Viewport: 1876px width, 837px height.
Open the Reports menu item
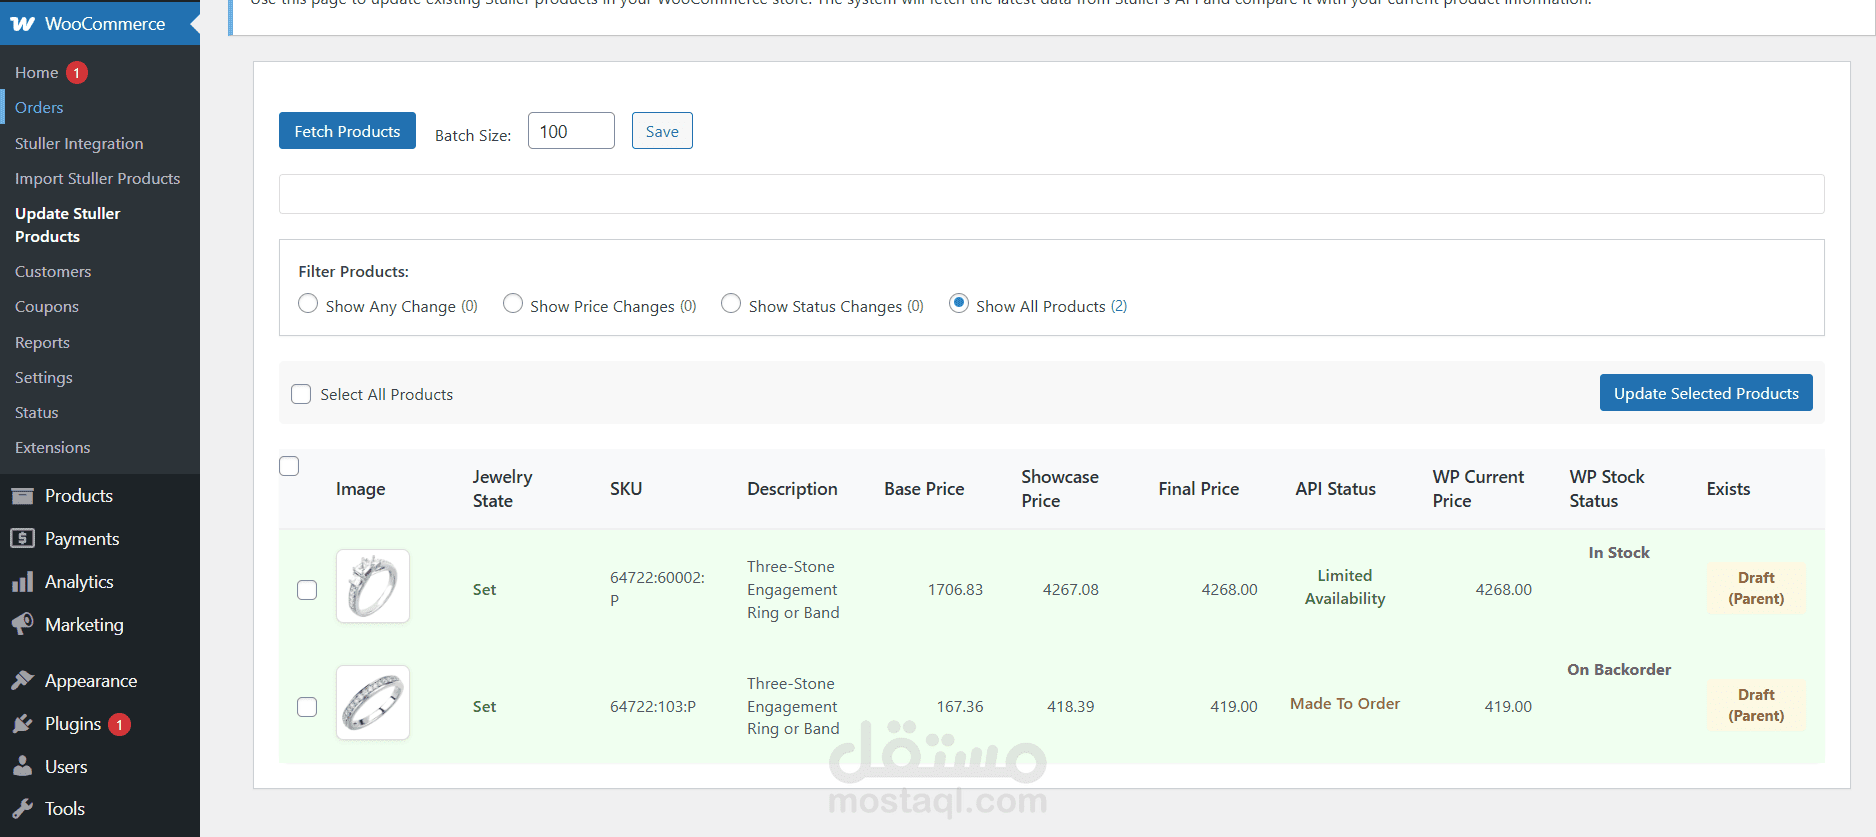(x=42, y=342)
